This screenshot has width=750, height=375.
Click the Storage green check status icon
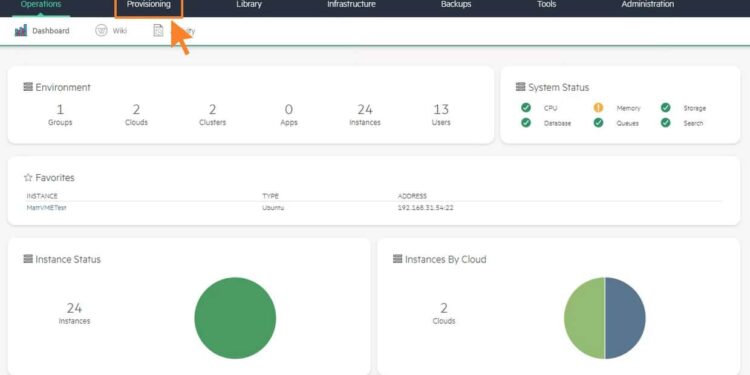(665, 108)
